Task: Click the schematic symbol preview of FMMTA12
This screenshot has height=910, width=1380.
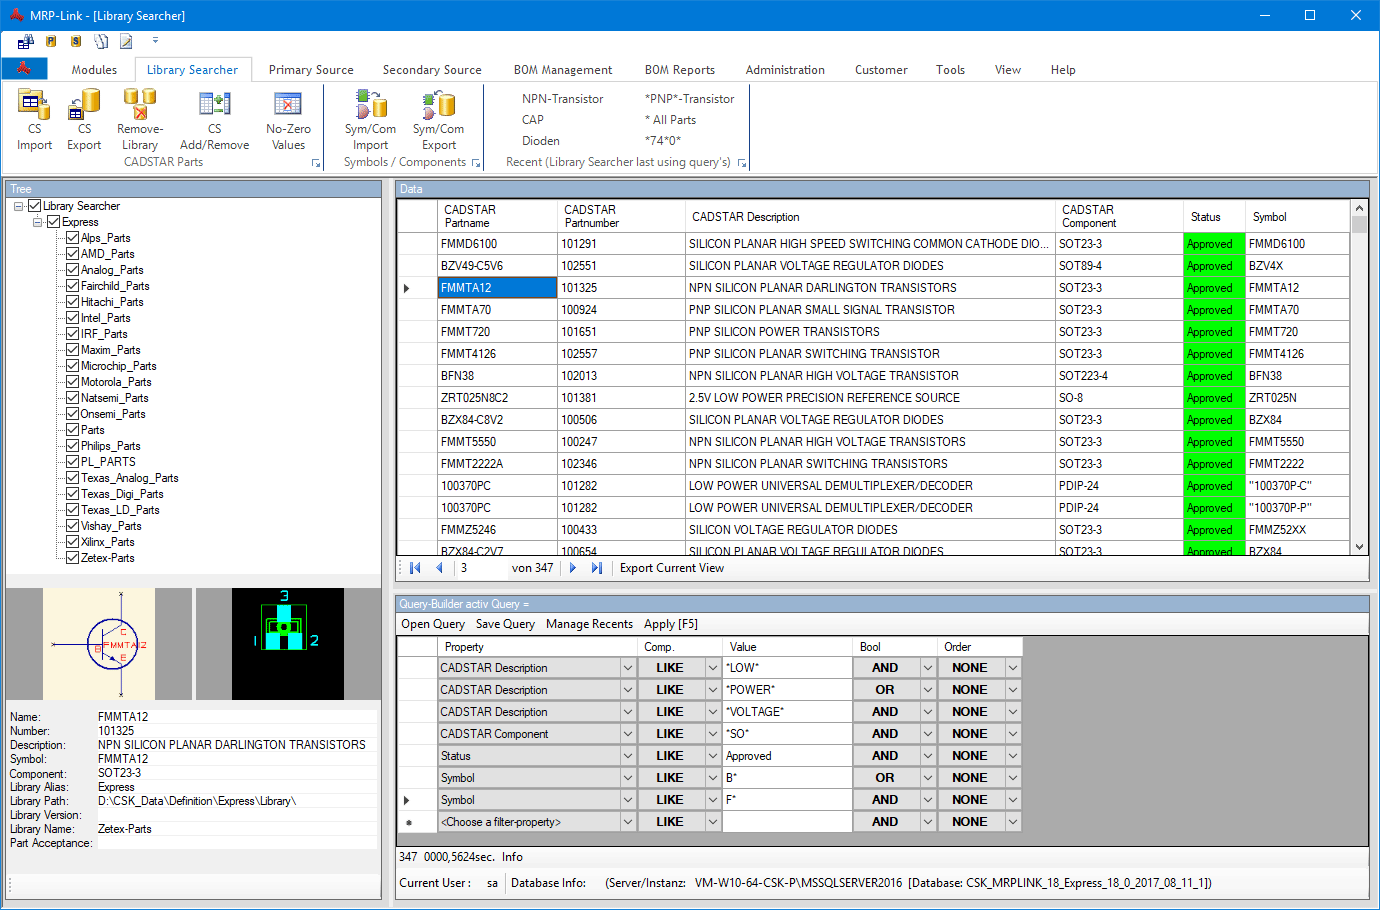Action: [99, 644]
